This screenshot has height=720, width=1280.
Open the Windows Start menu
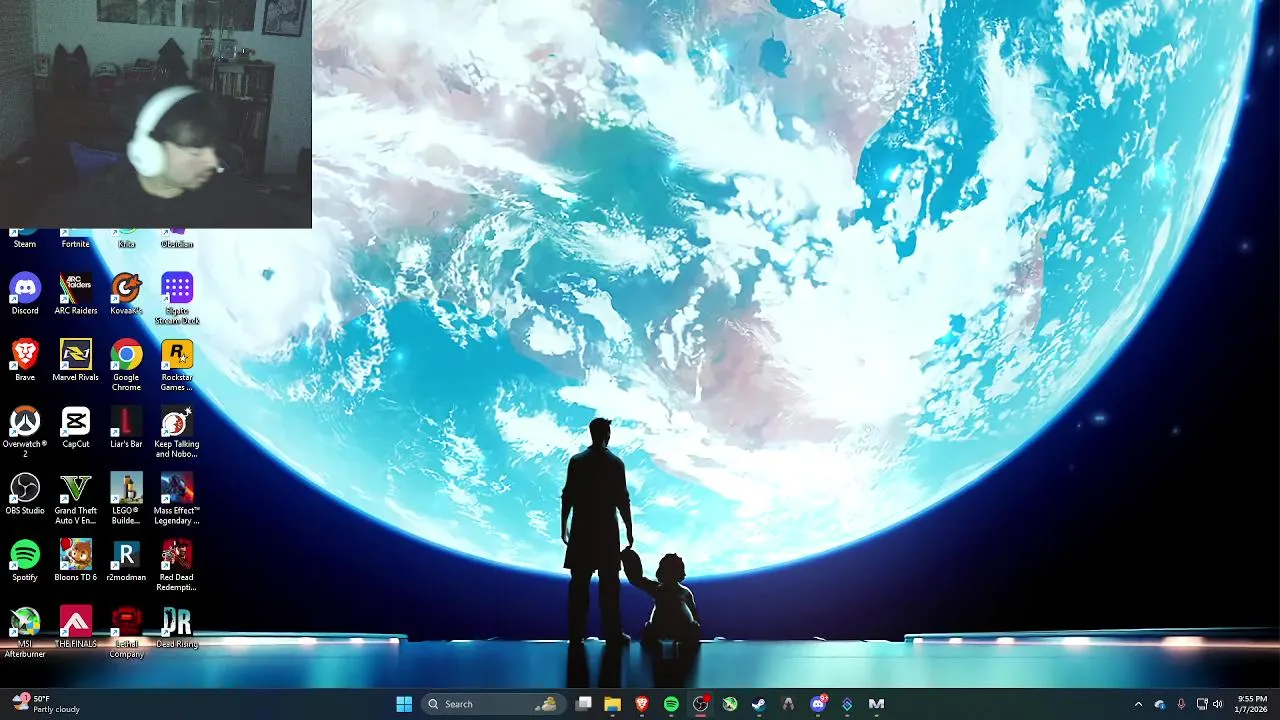click(404, 704)
